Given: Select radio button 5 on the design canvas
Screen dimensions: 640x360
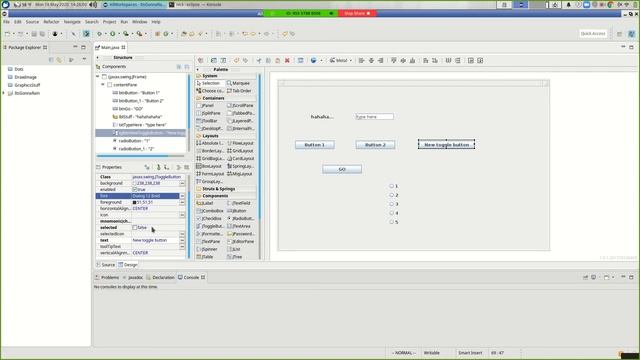Looking at the screenshot, I should coord(391,222).
